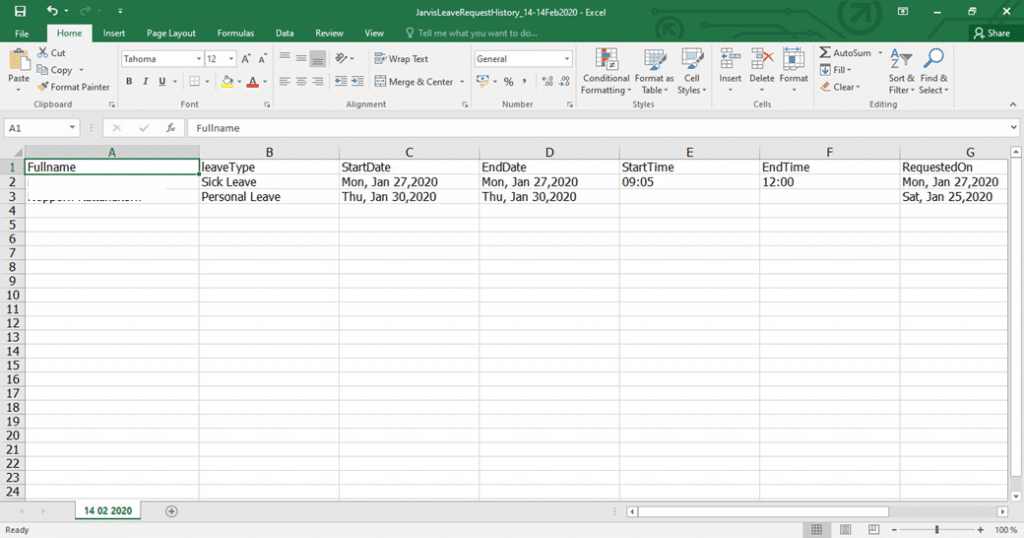This screenshot has width=1024, height=538.
Task: Click the Format Painter brush icon
Action: tap(43, 87)
